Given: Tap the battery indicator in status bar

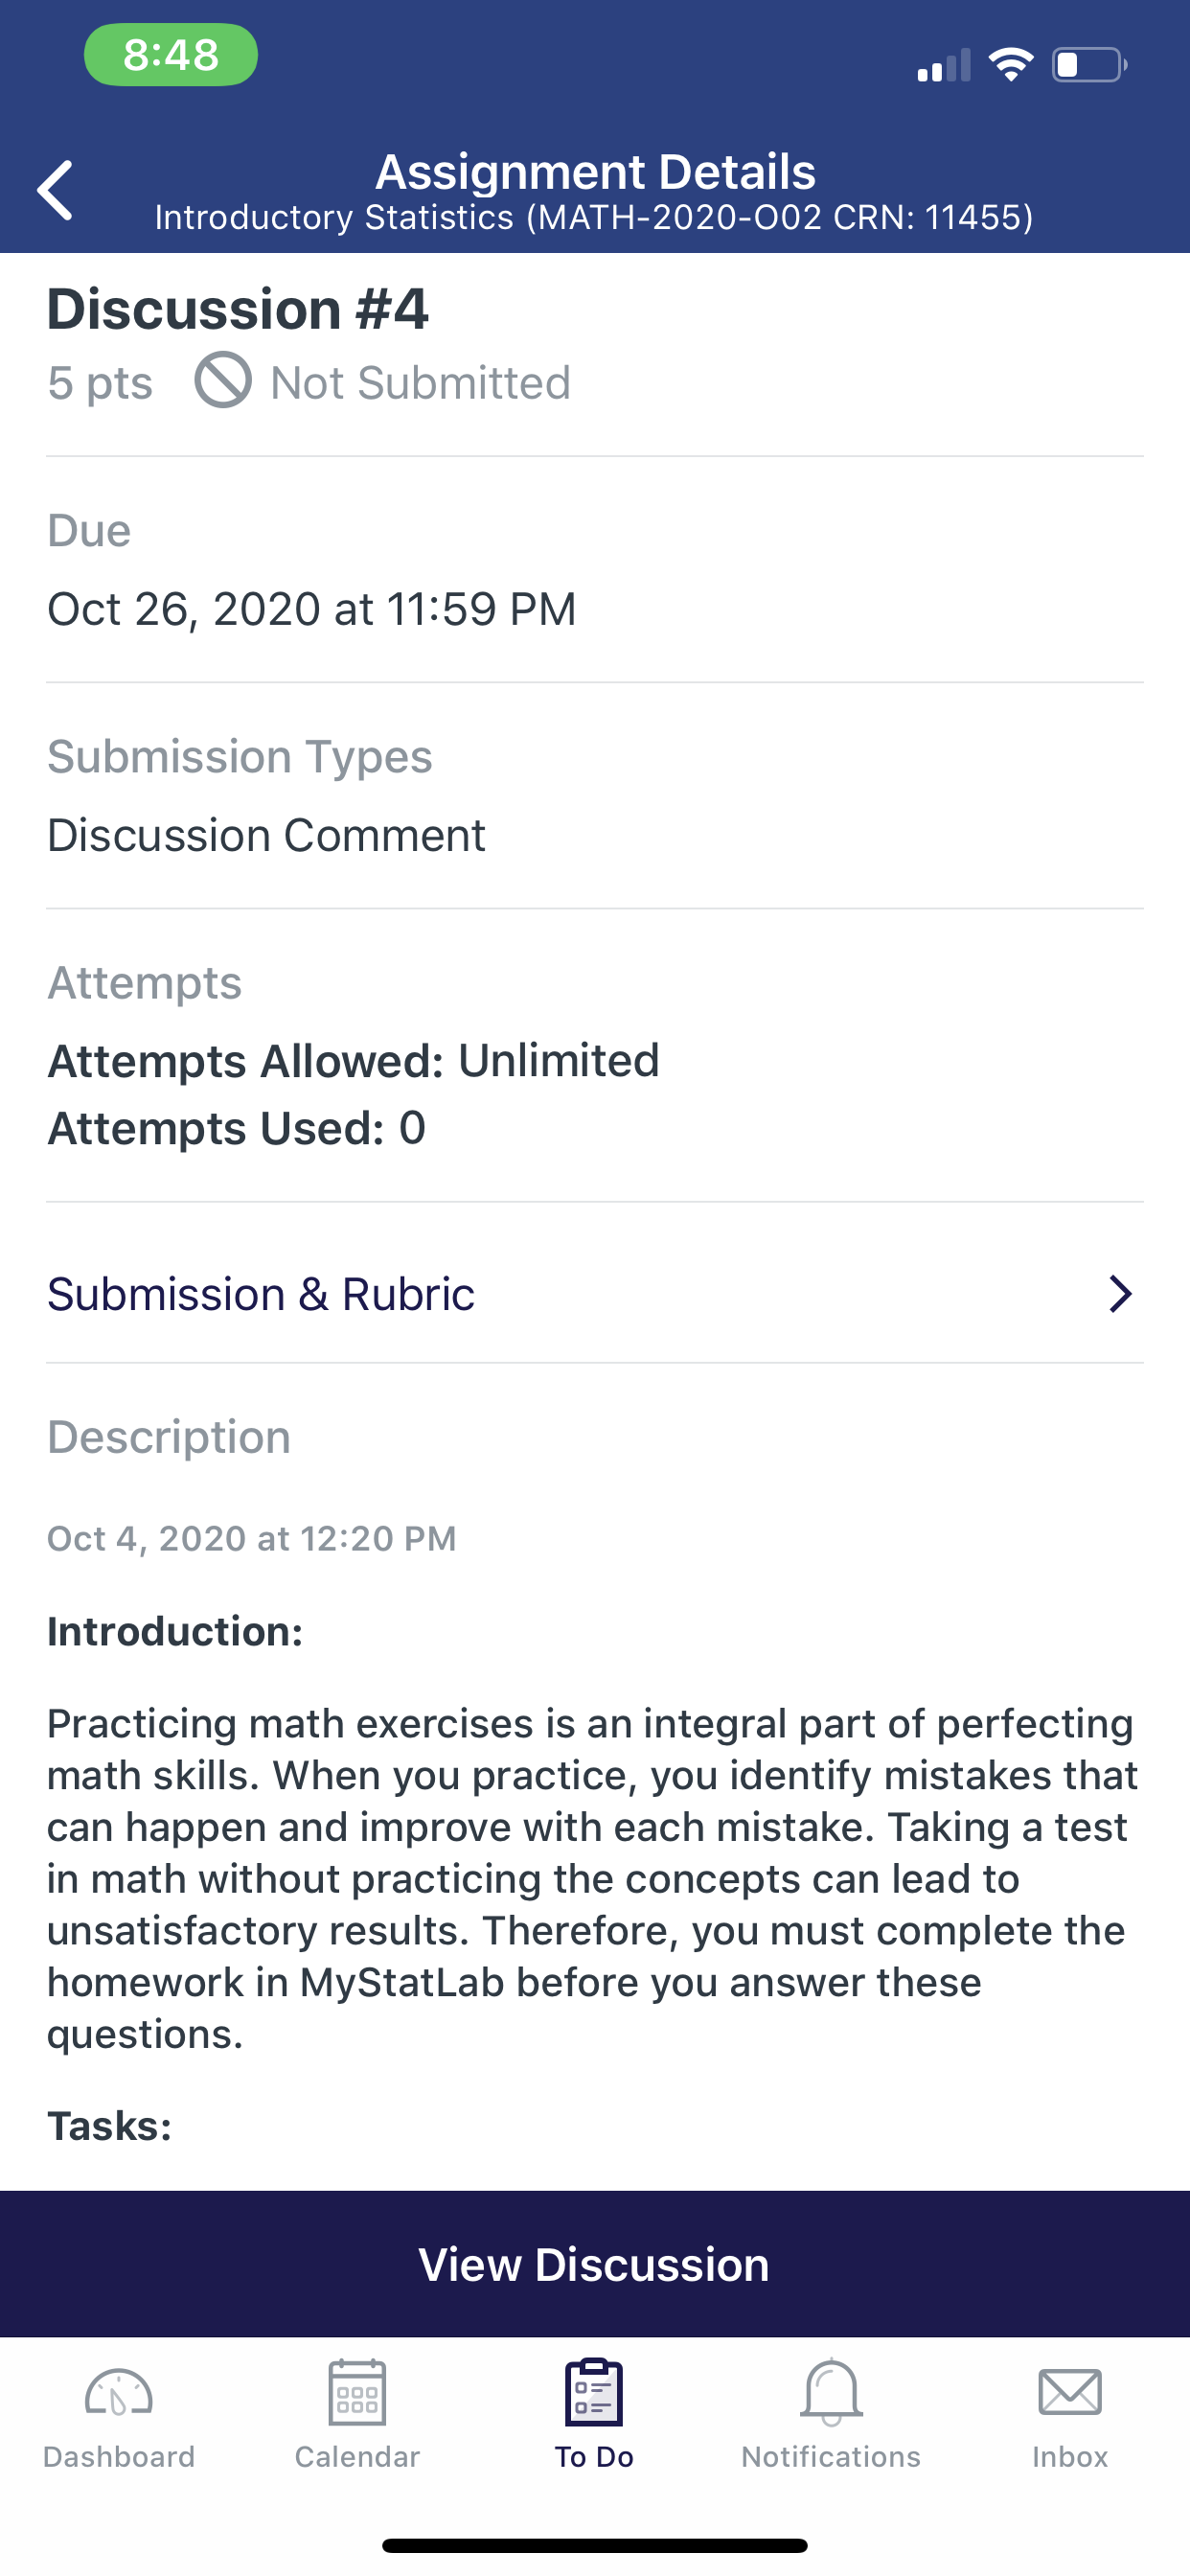Looking at the screenshot, I should tap(1089, 65).
